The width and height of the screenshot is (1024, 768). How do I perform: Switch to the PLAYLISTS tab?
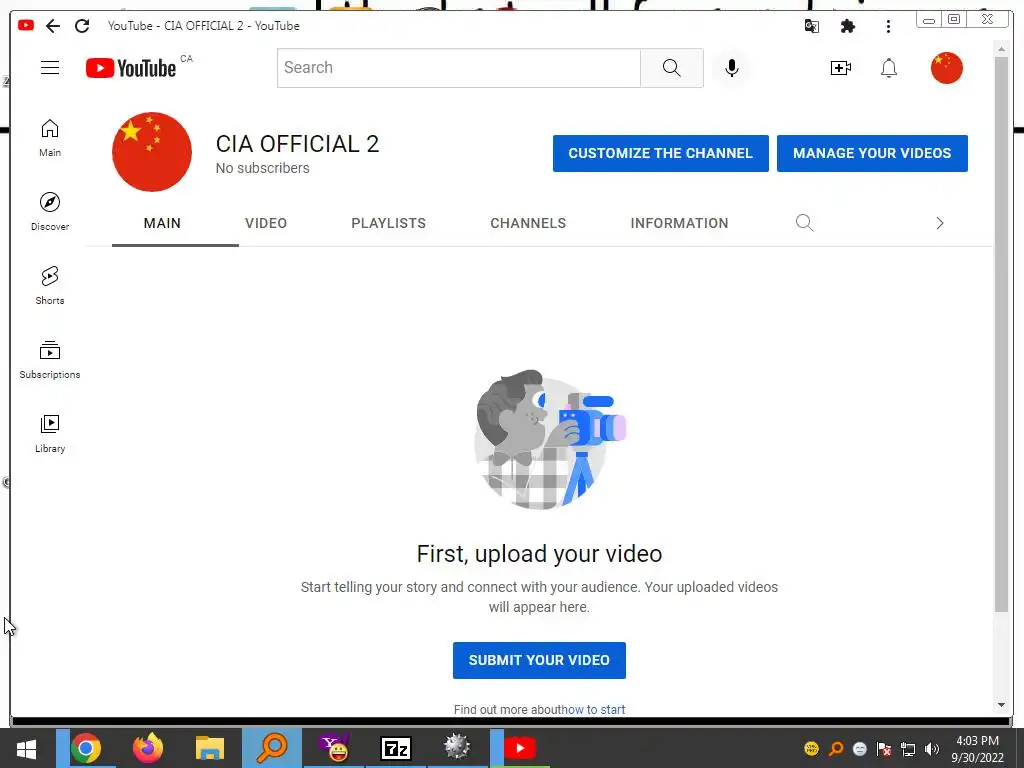[389, 223]
